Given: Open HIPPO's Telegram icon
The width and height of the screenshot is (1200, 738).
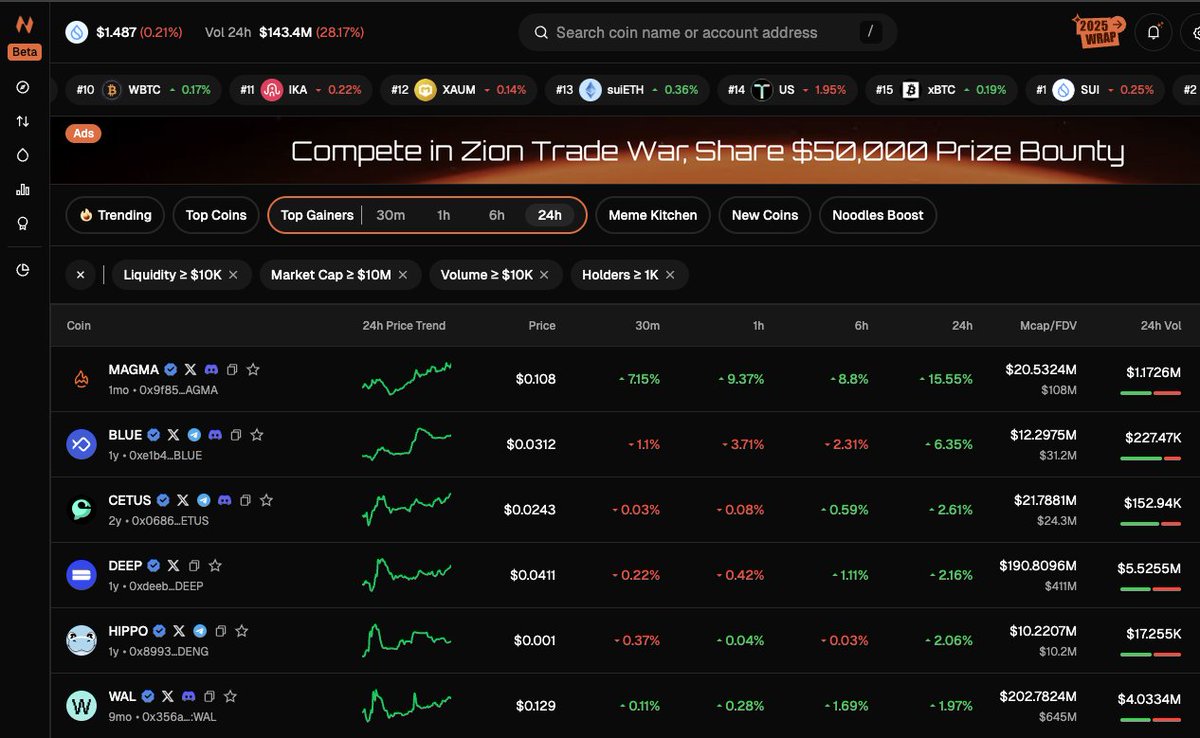Looking at the screenshot, I should click(199, 631).
